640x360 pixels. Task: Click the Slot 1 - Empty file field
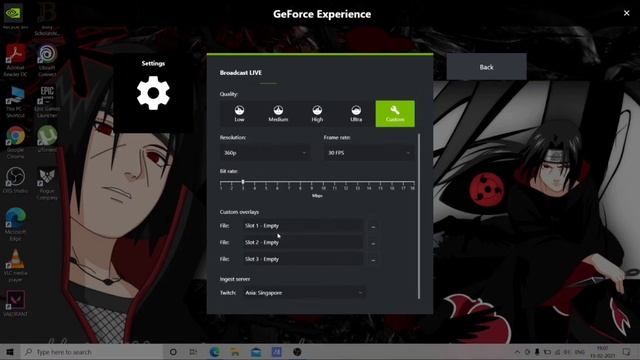[302, 226]
